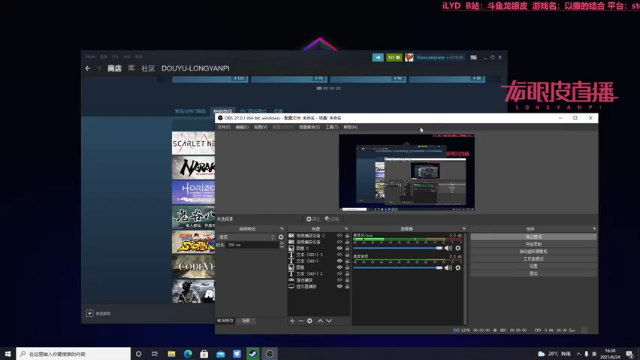Toggle visibility of the gamepad-icon capture source
The height and width of the screenshot is (360, 640).
[x=339, y=280]
